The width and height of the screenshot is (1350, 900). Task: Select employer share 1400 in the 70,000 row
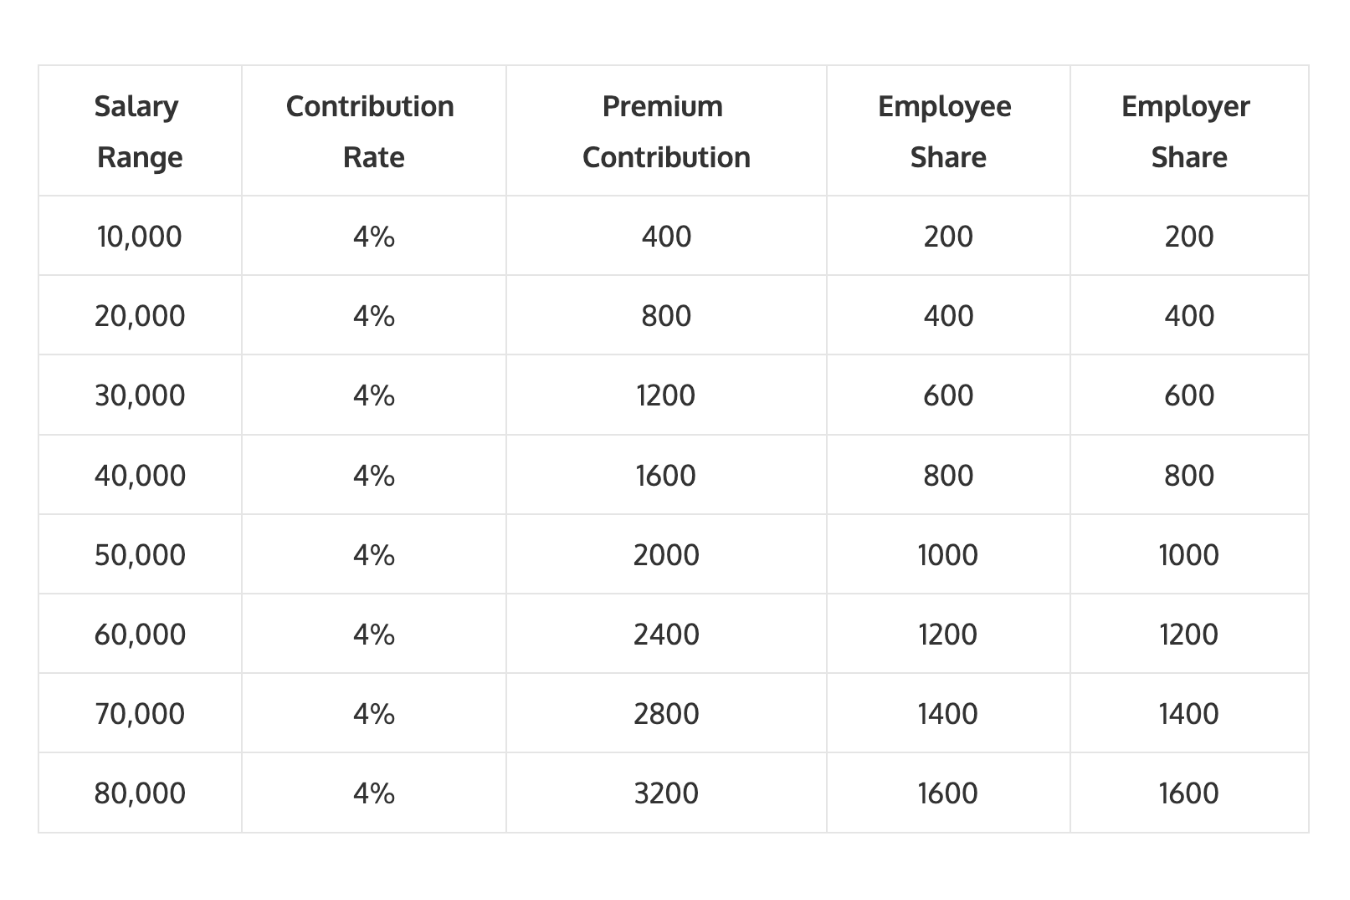[x=1188, y=714]
